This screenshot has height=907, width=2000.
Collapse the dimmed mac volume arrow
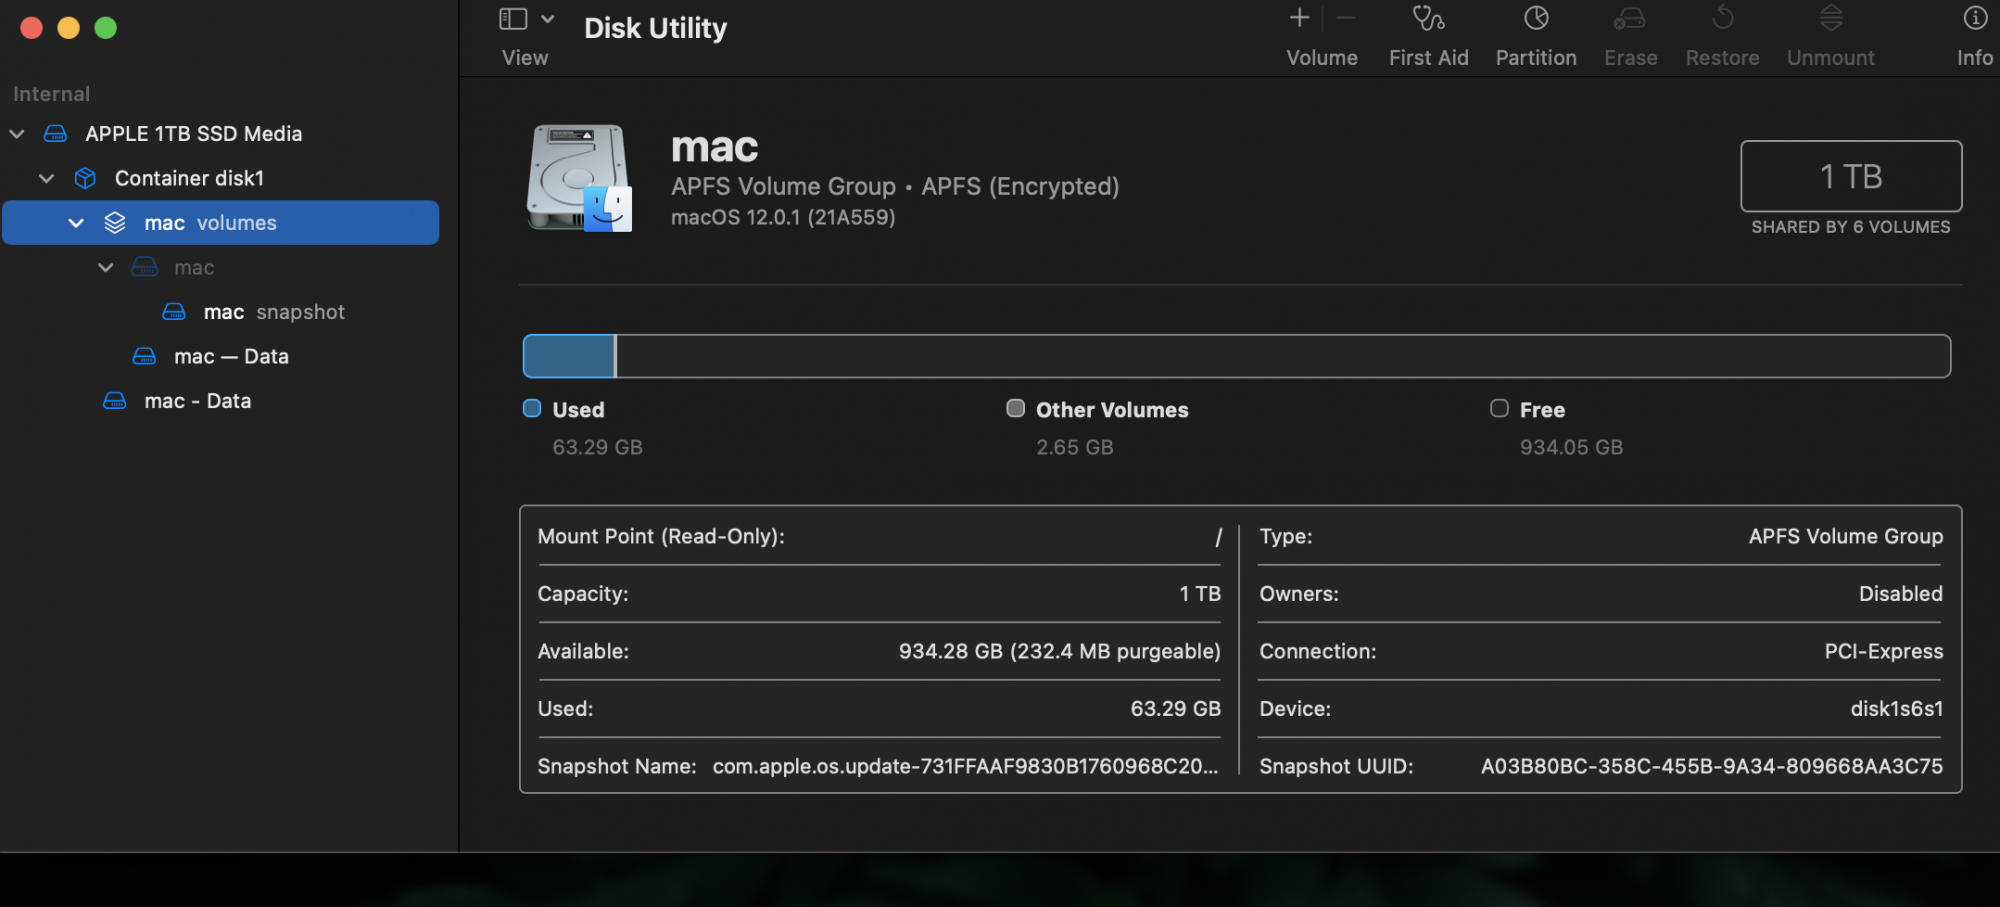point(106,267)
